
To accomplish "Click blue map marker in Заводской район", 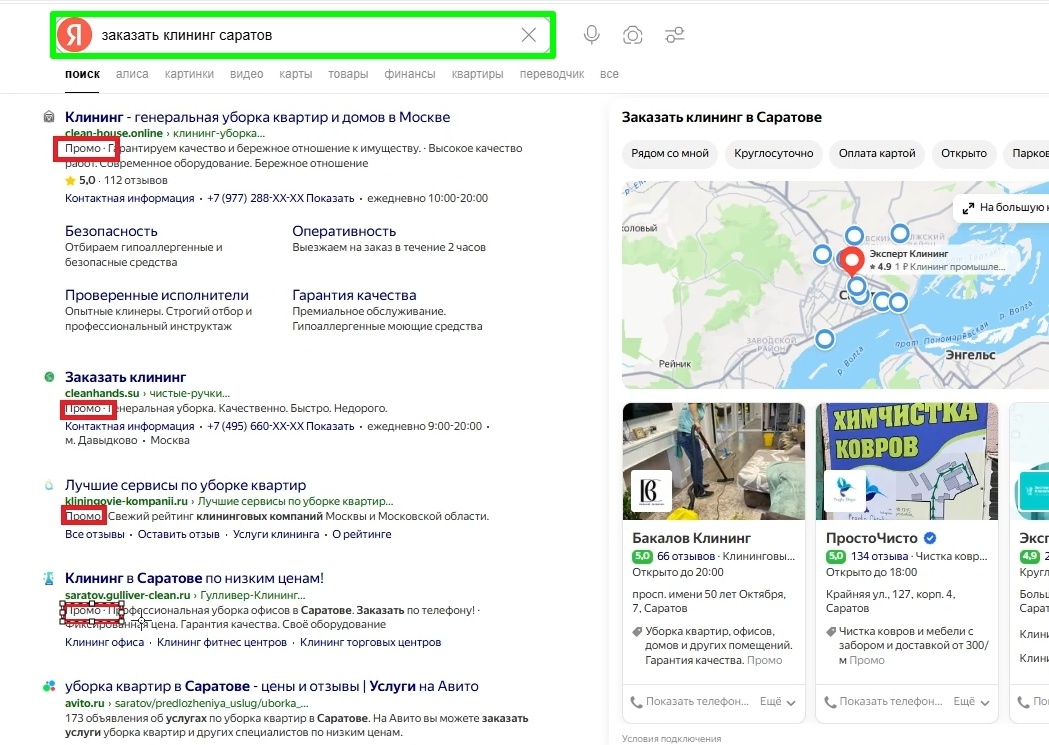I will point(825,339).
